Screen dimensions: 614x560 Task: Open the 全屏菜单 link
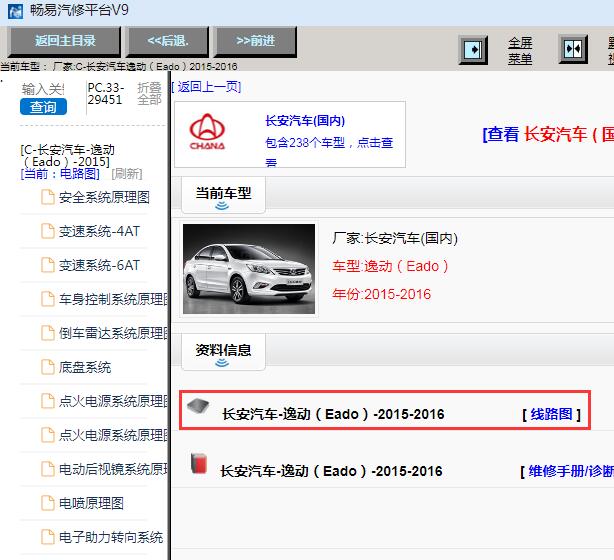pos(520,51)
